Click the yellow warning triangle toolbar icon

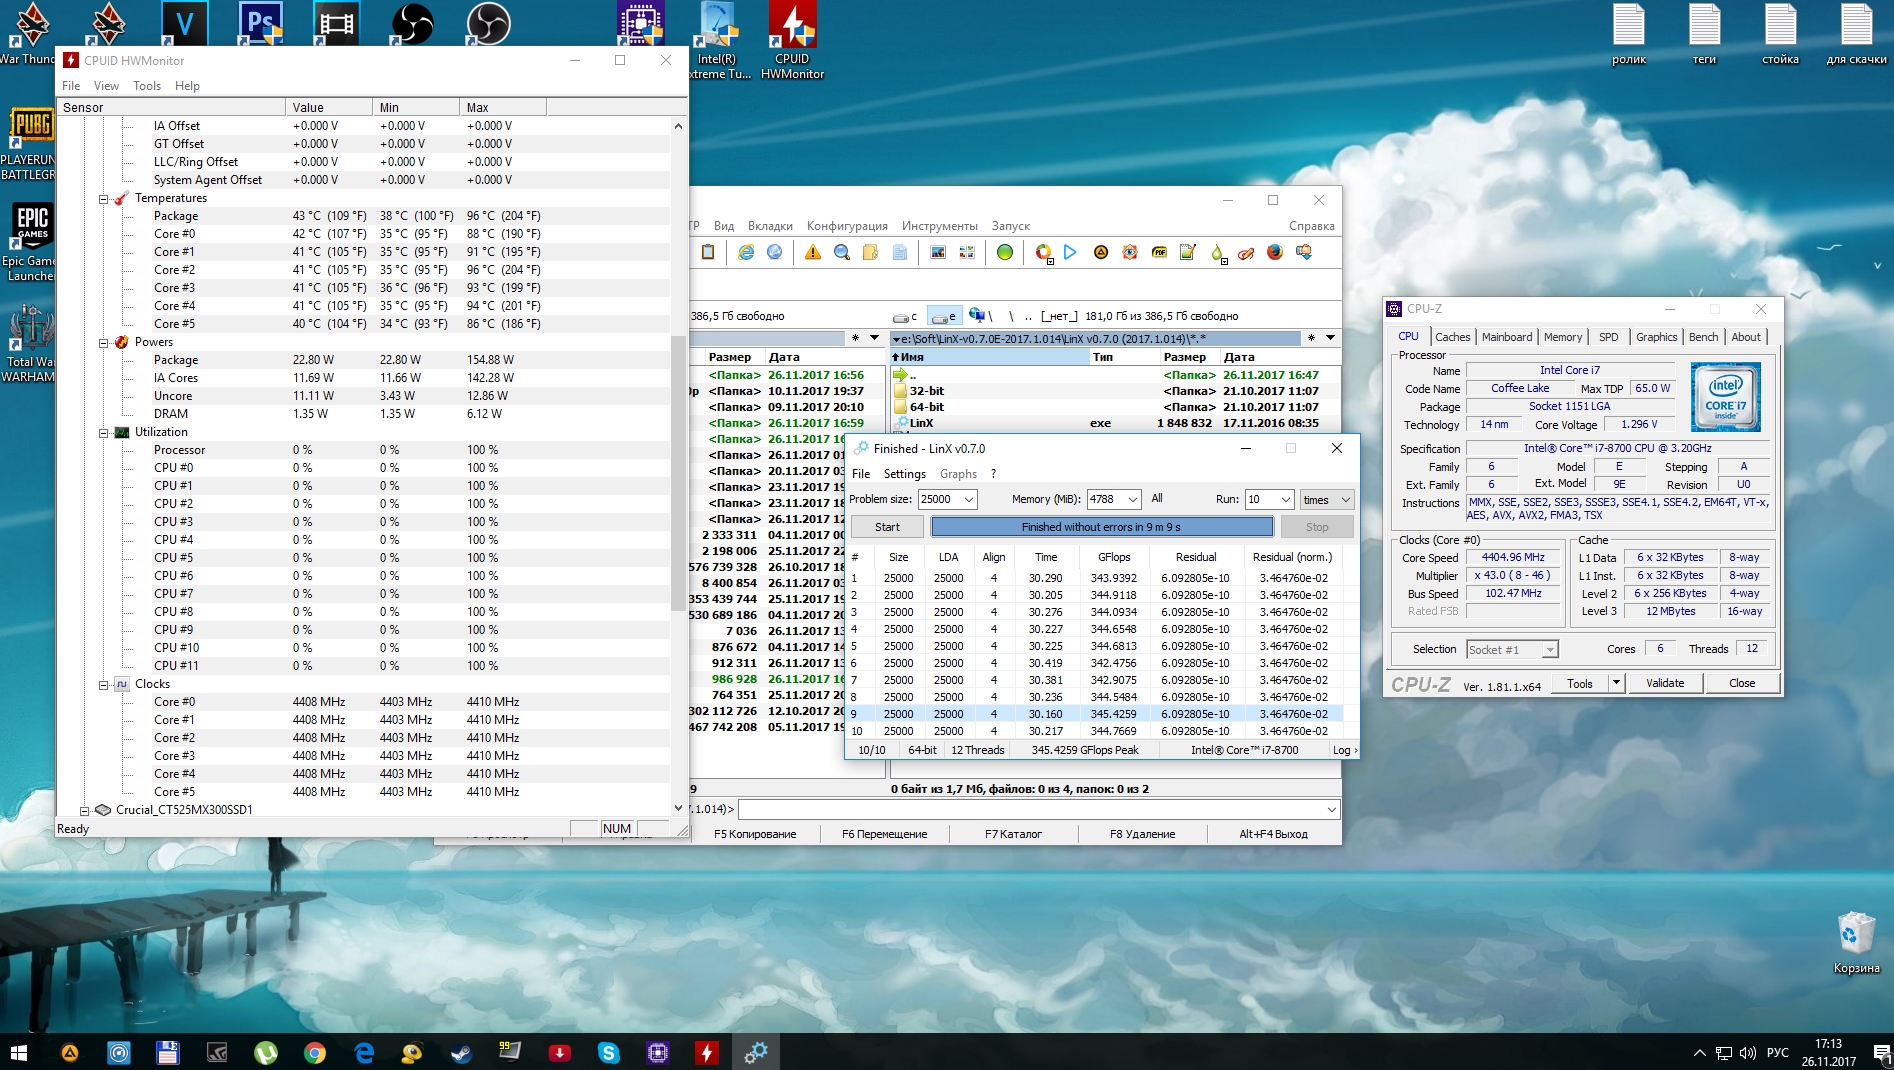coord(813,253)
